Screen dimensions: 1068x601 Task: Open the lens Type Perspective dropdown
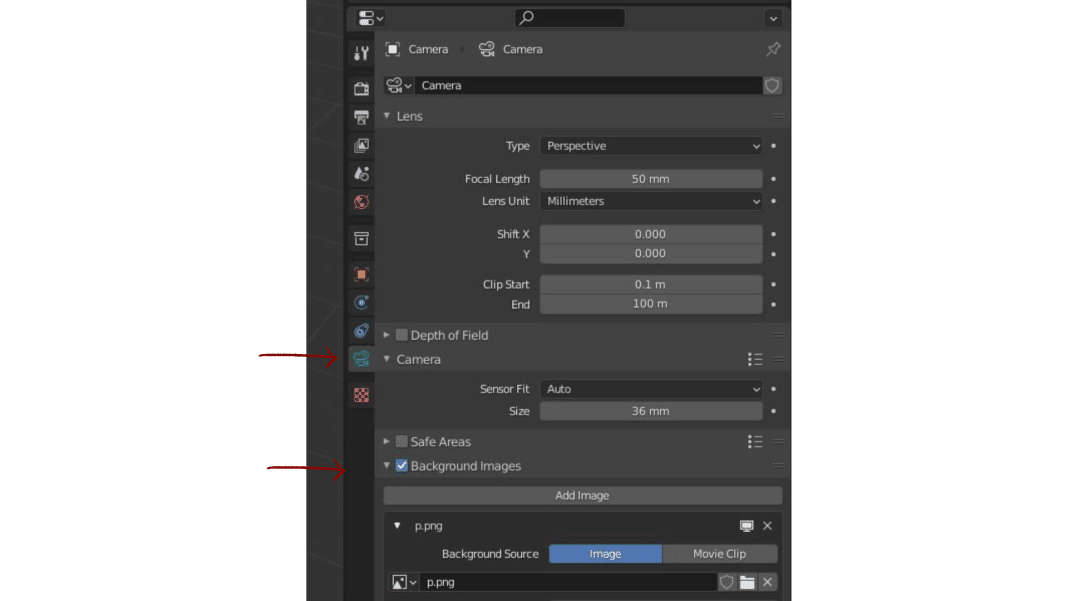(651, 146)
